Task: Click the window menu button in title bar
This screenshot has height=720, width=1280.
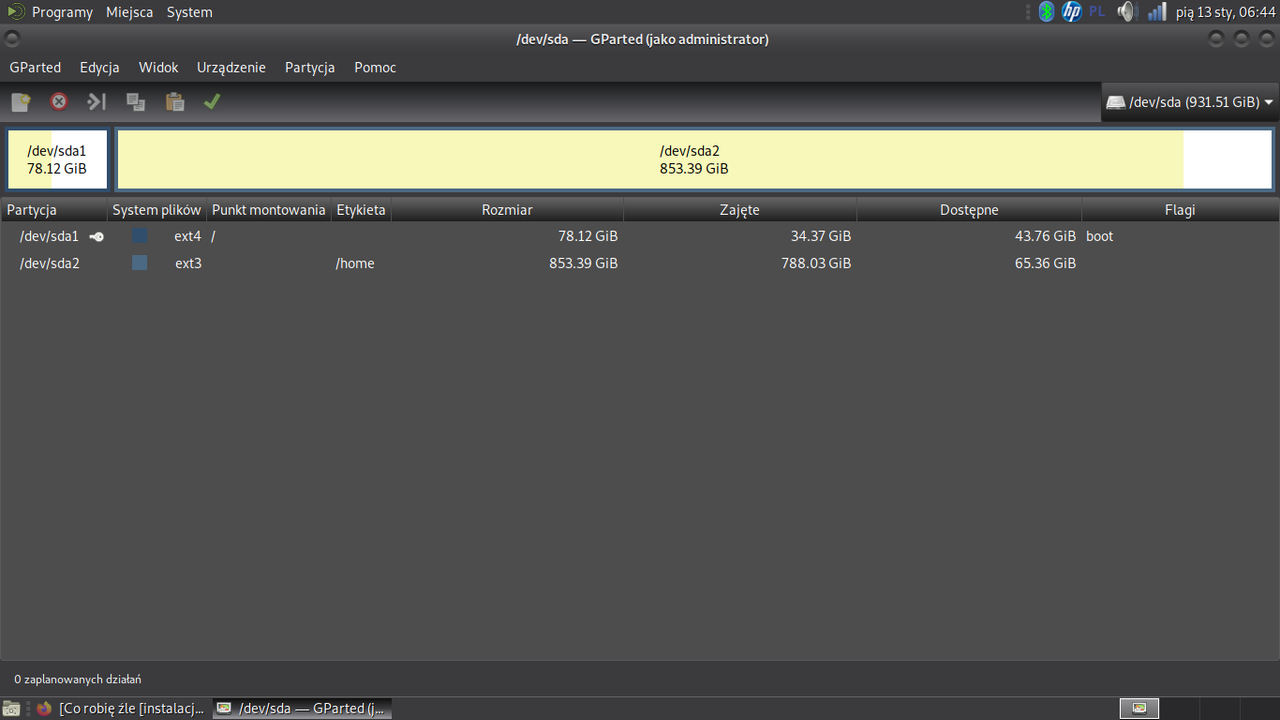Action: 12,39
